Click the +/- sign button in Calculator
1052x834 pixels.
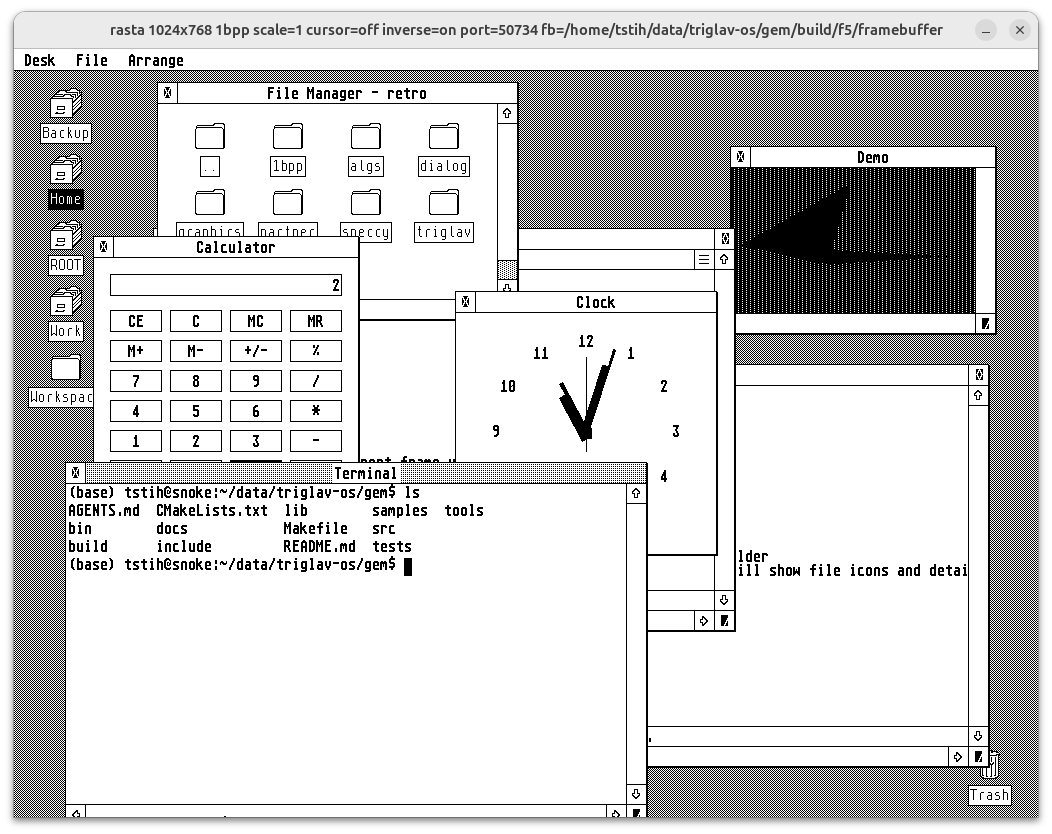[x=256, y=351]
